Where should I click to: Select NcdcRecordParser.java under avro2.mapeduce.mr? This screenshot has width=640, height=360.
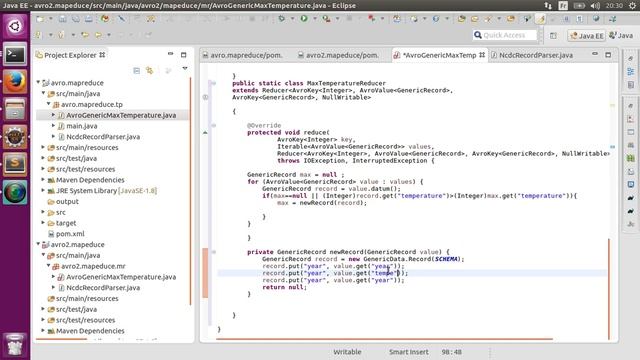(x=103, y=287)
